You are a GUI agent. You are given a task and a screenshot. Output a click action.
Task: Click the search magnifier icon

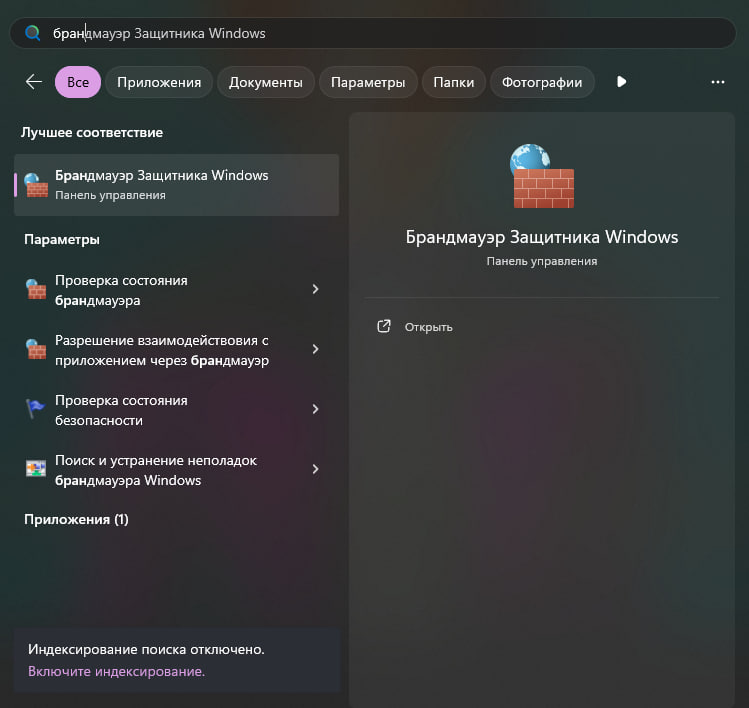tap(32, 33)
